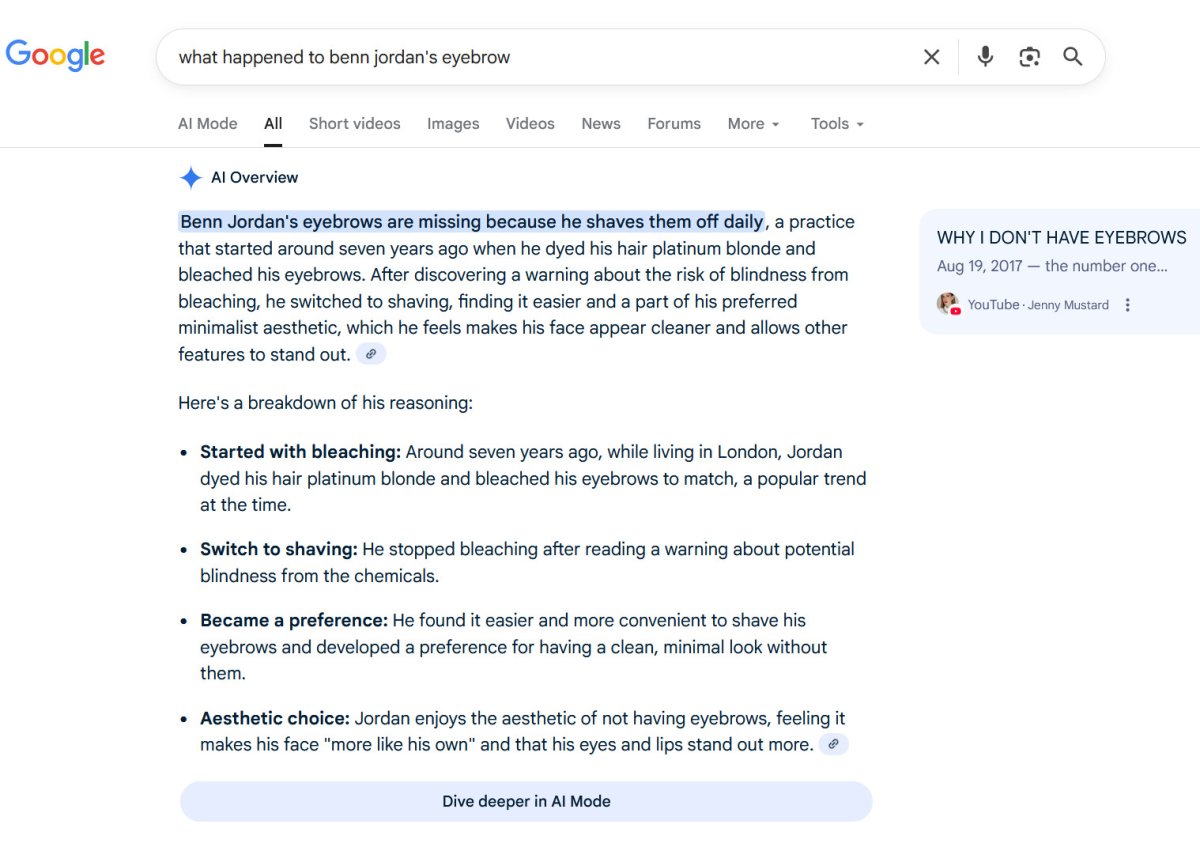Start voice search with the microphone icon
This screenshot has width=1200, height=847.
(985, 57)
